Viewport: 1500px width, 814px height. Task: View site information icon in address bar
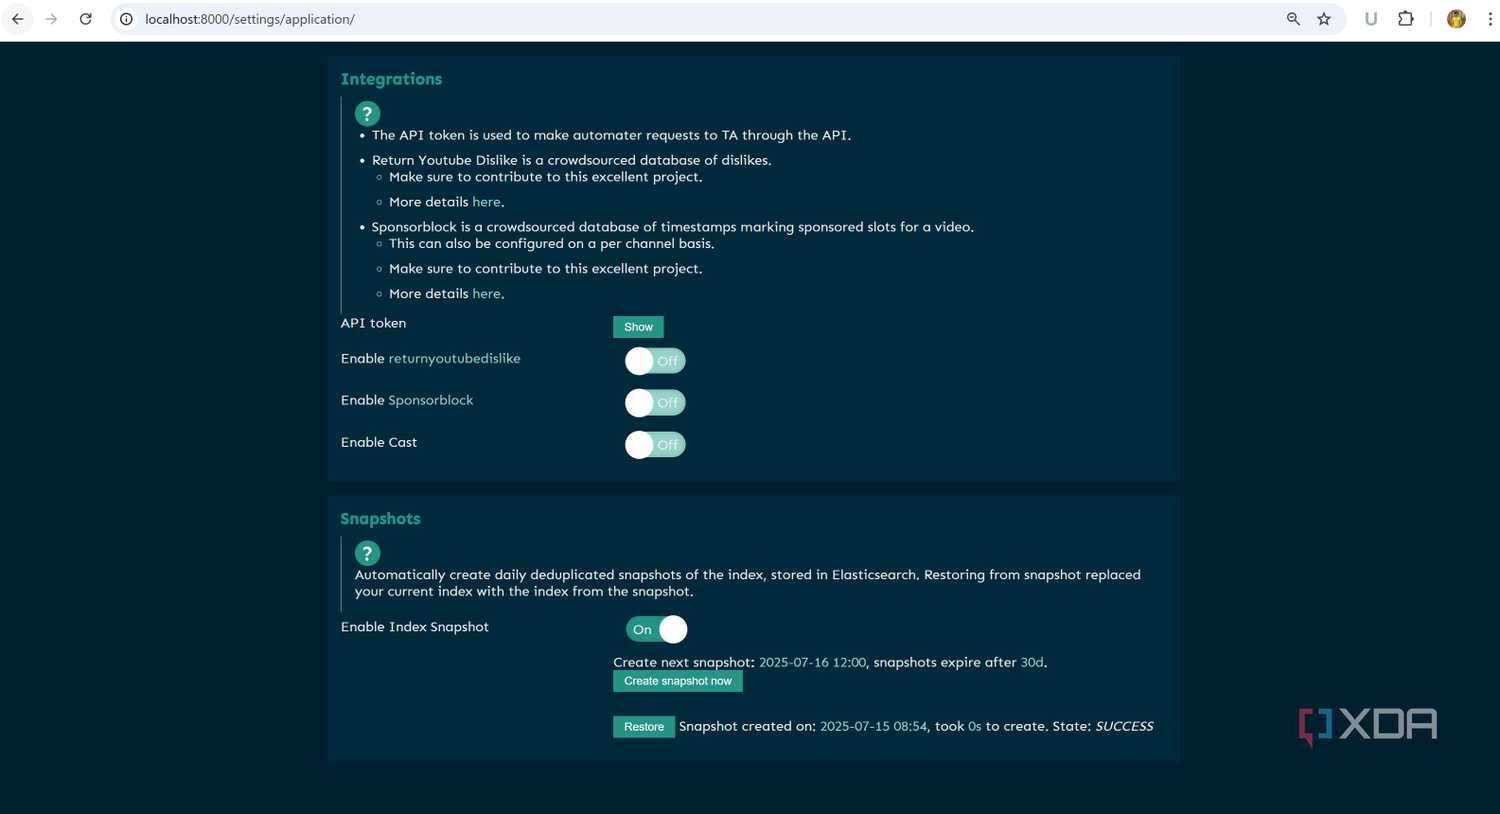click(x=126, y=19)
